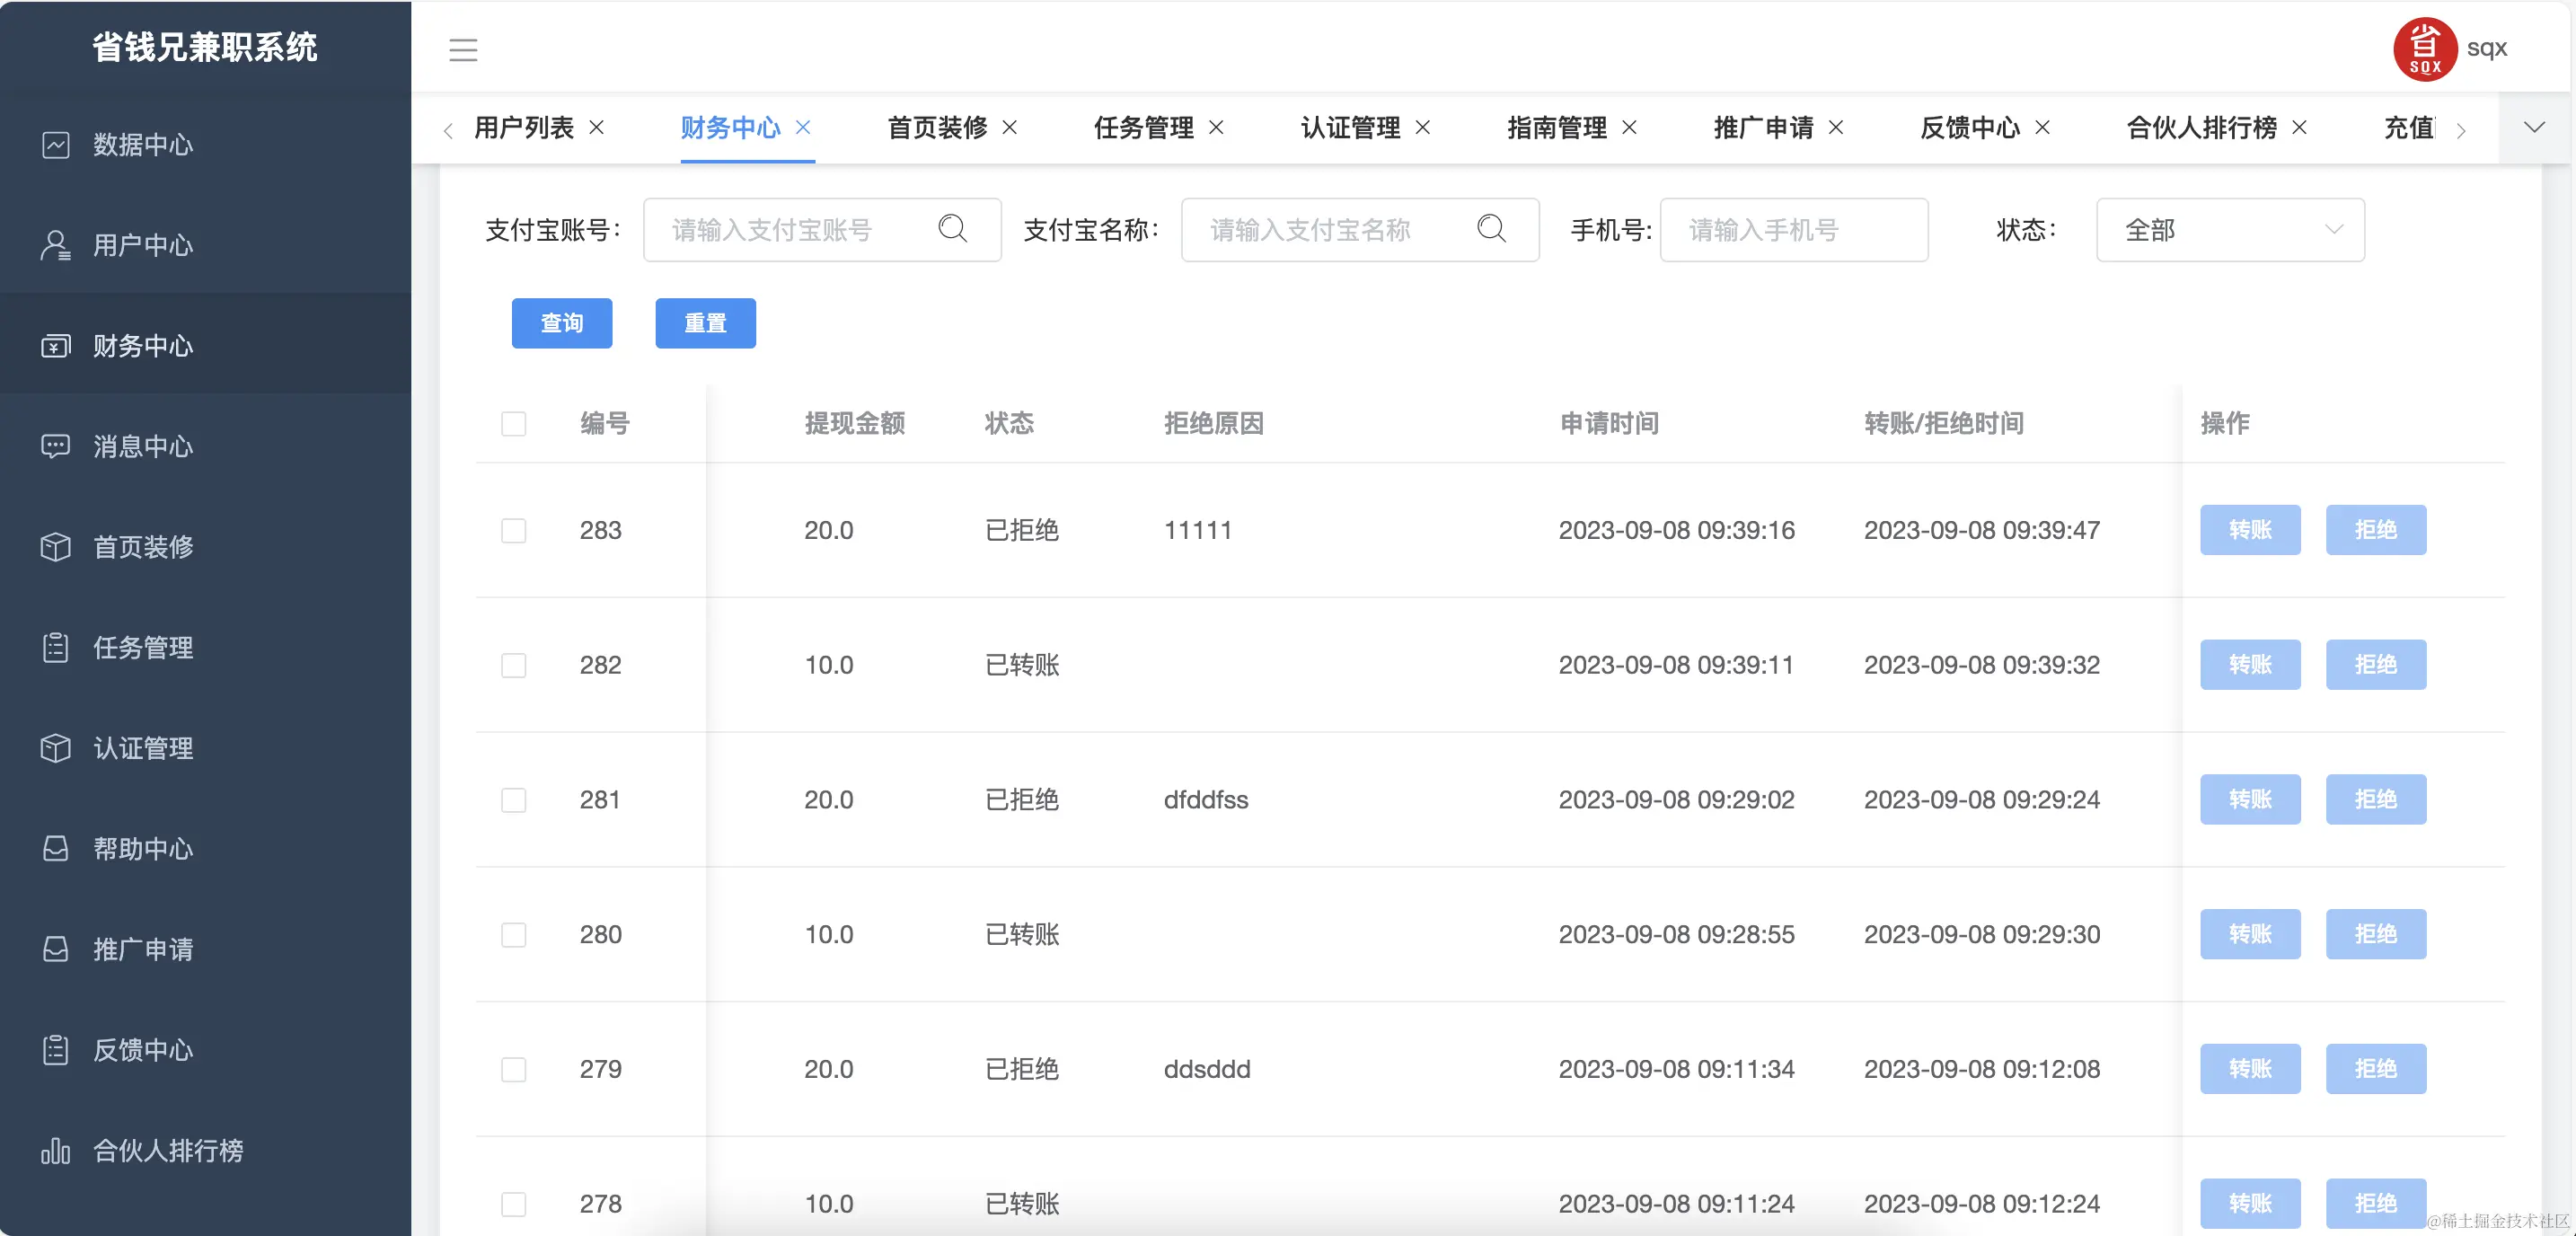Image resolution: width=2576 pixels, height=1236 pixels.
Task: Expand the tabs options chevron menu
Action: (x=2534, y=127)
